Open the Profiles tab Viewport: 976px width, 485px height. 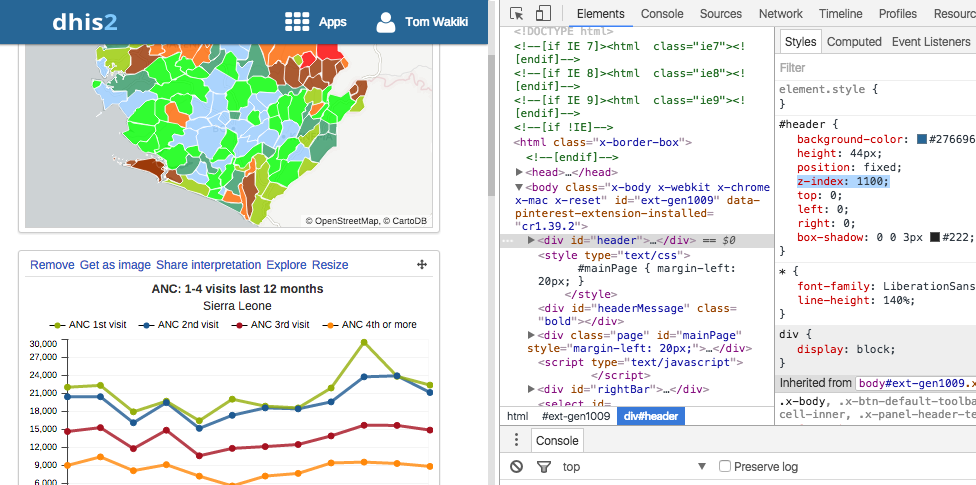click(x=898, y=14)
